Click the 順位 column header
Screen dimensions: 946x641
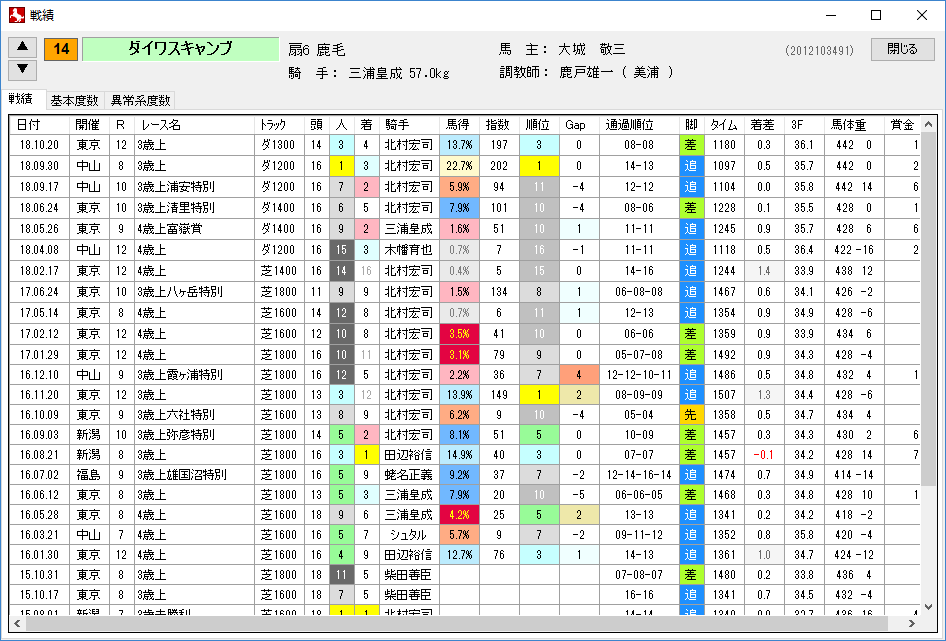click(539, 125)
